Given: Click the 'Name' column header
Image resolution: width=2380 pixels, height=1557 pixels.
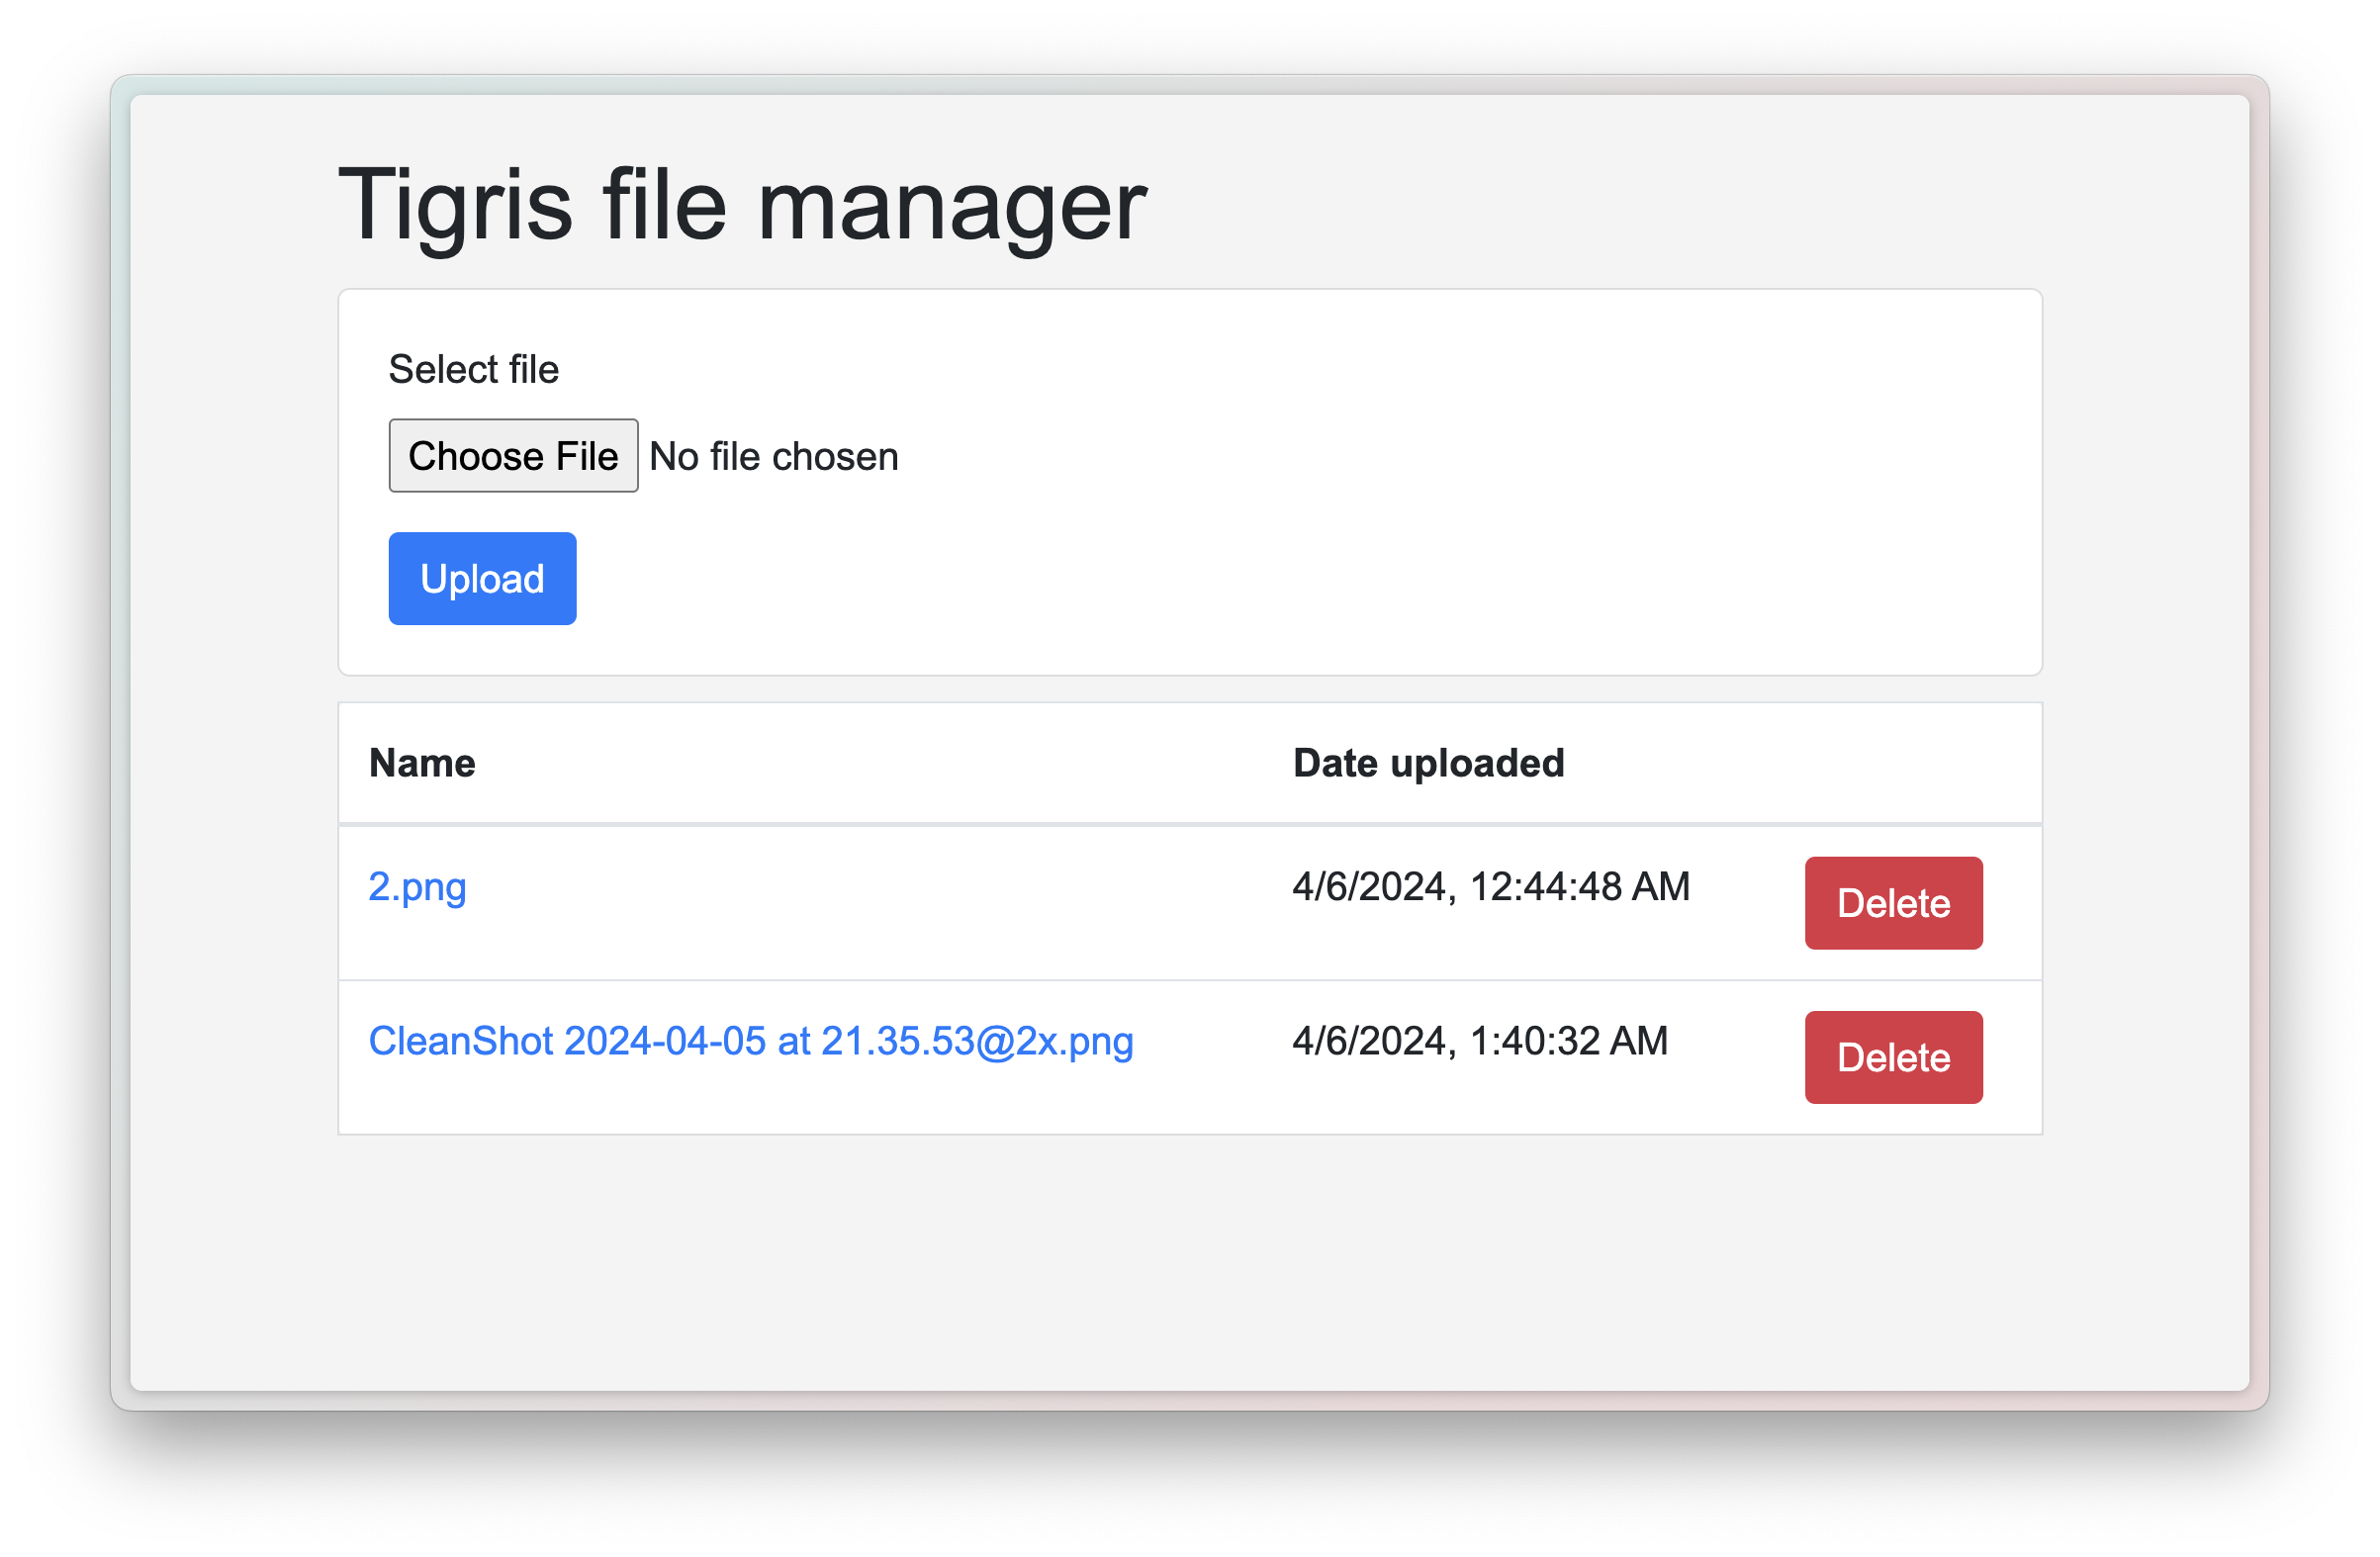Looking at the screenshot, I should 422,763.
